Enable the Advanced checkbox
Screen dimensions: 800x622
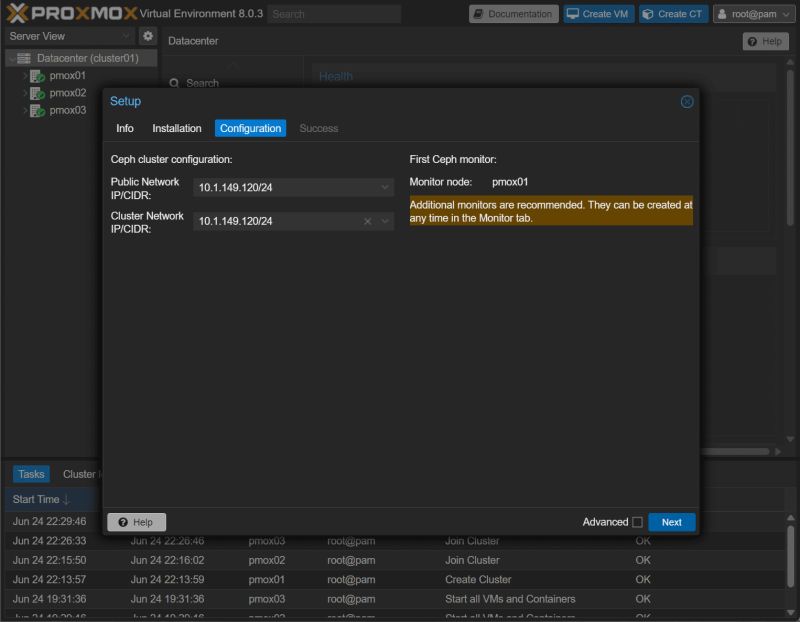[x=637, y=521]
